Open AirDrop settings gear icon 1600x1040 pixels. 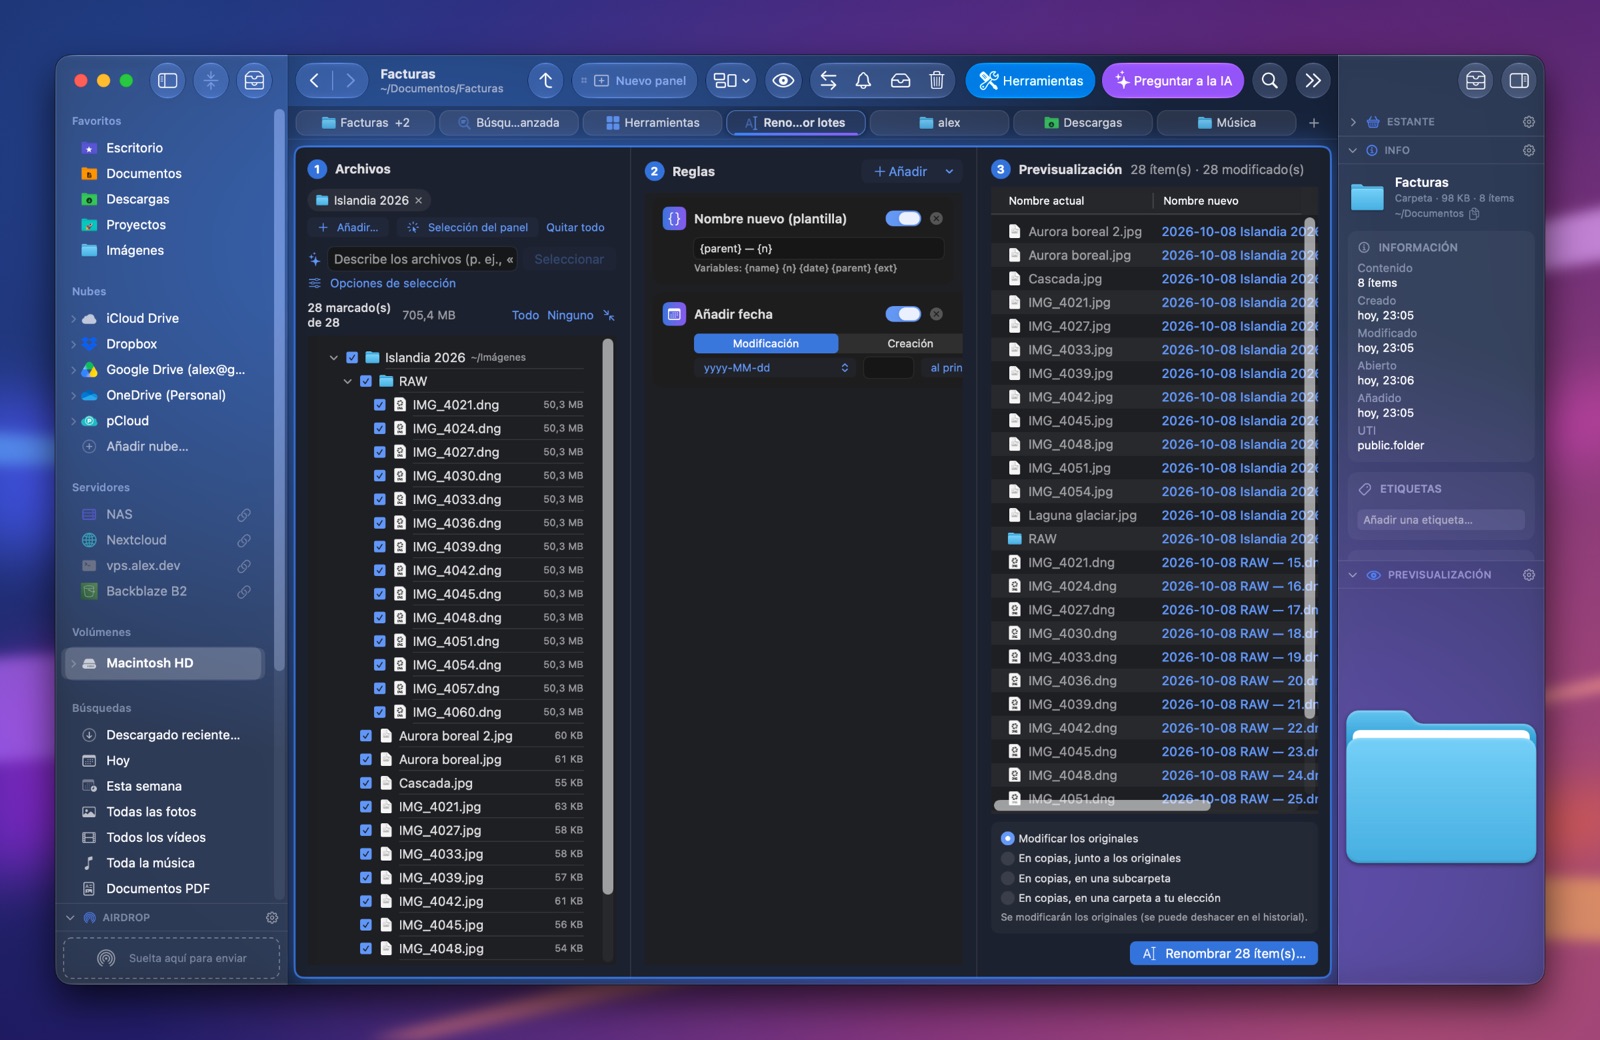point(272,917)
